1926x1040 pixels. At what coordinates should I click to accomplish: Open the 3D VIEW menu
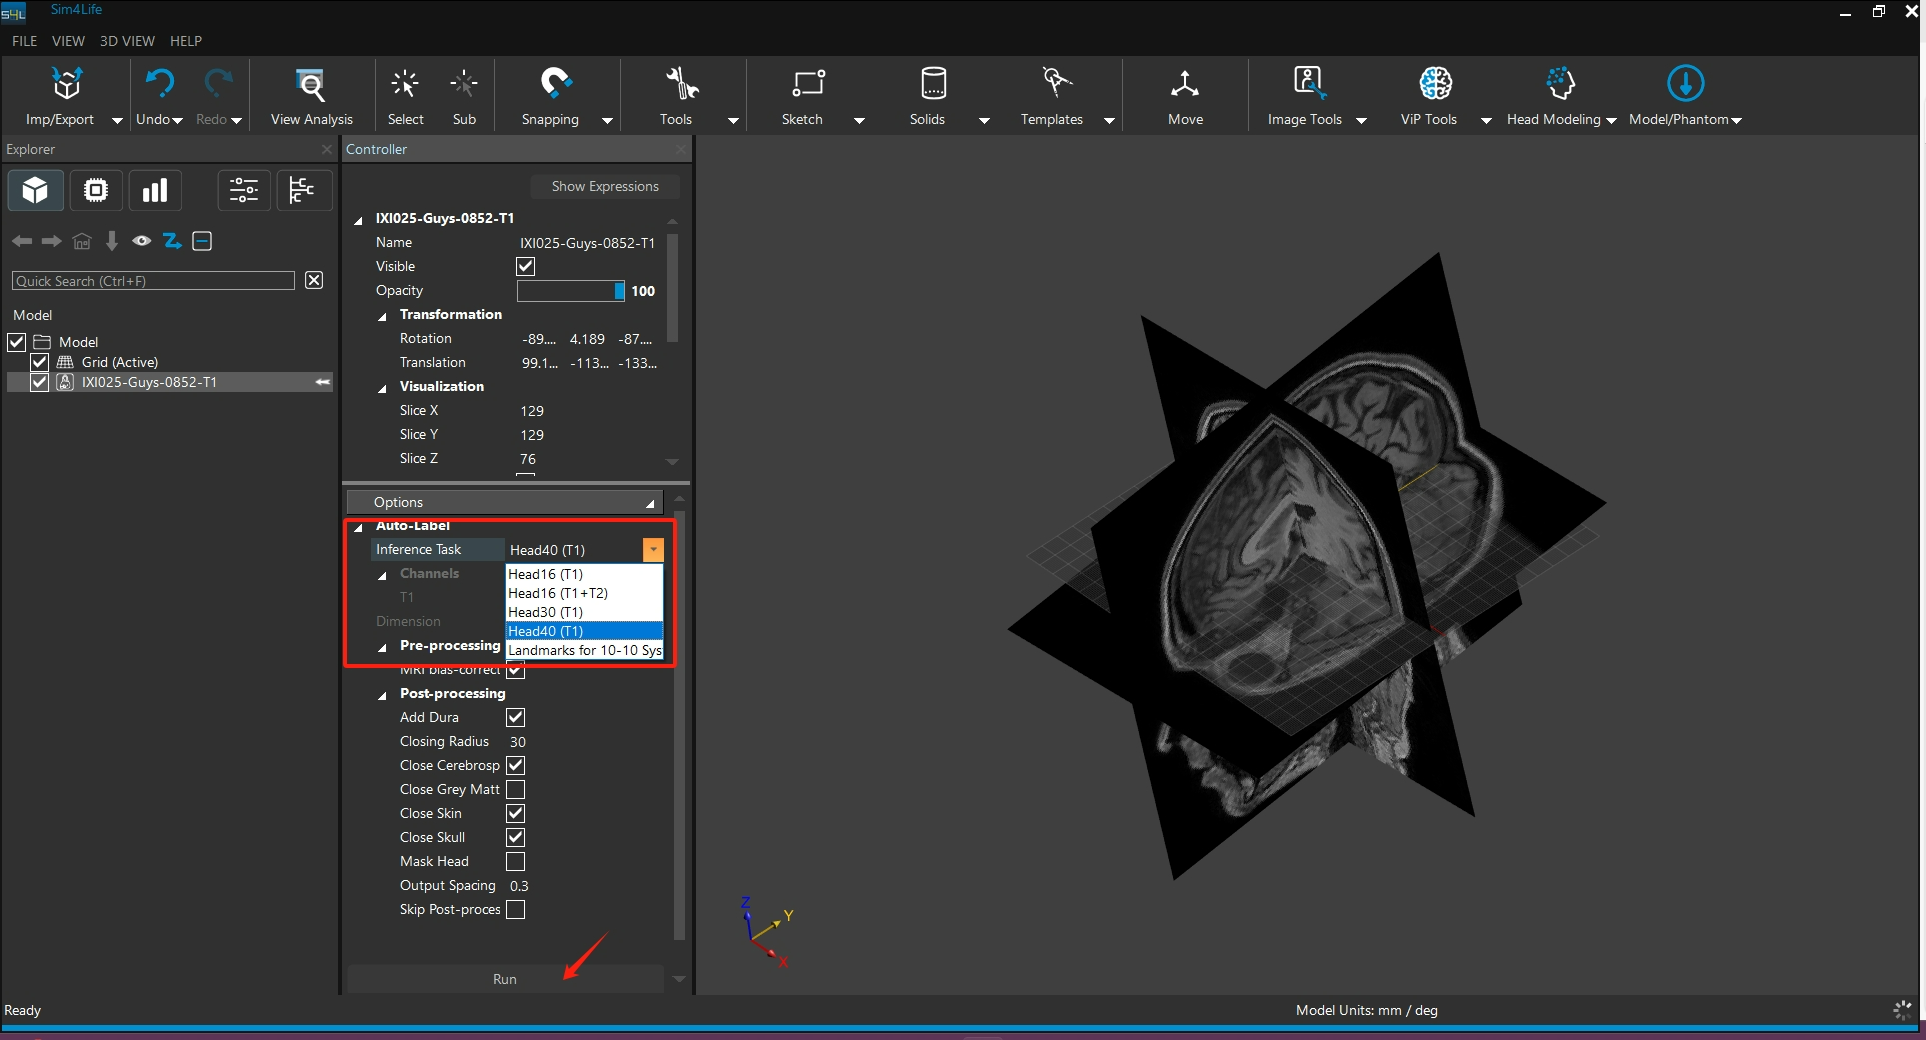(x=127, y=41)
